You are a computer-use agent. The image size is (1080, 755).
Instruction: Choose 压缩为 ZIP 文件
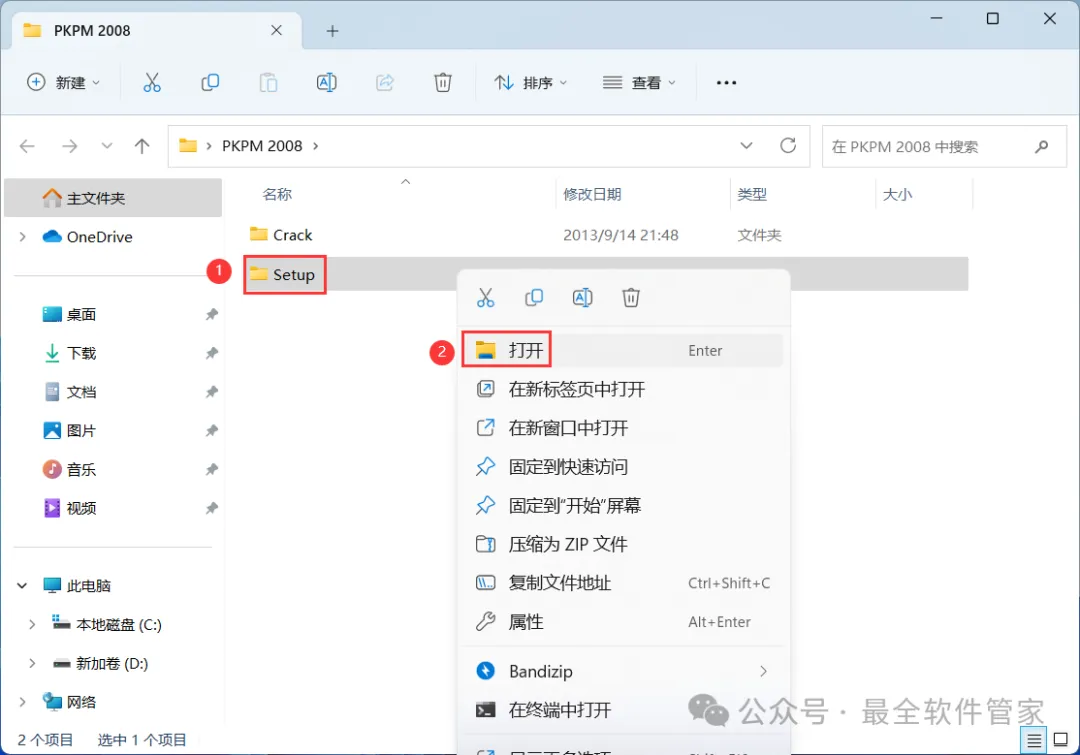coord(623,544)
